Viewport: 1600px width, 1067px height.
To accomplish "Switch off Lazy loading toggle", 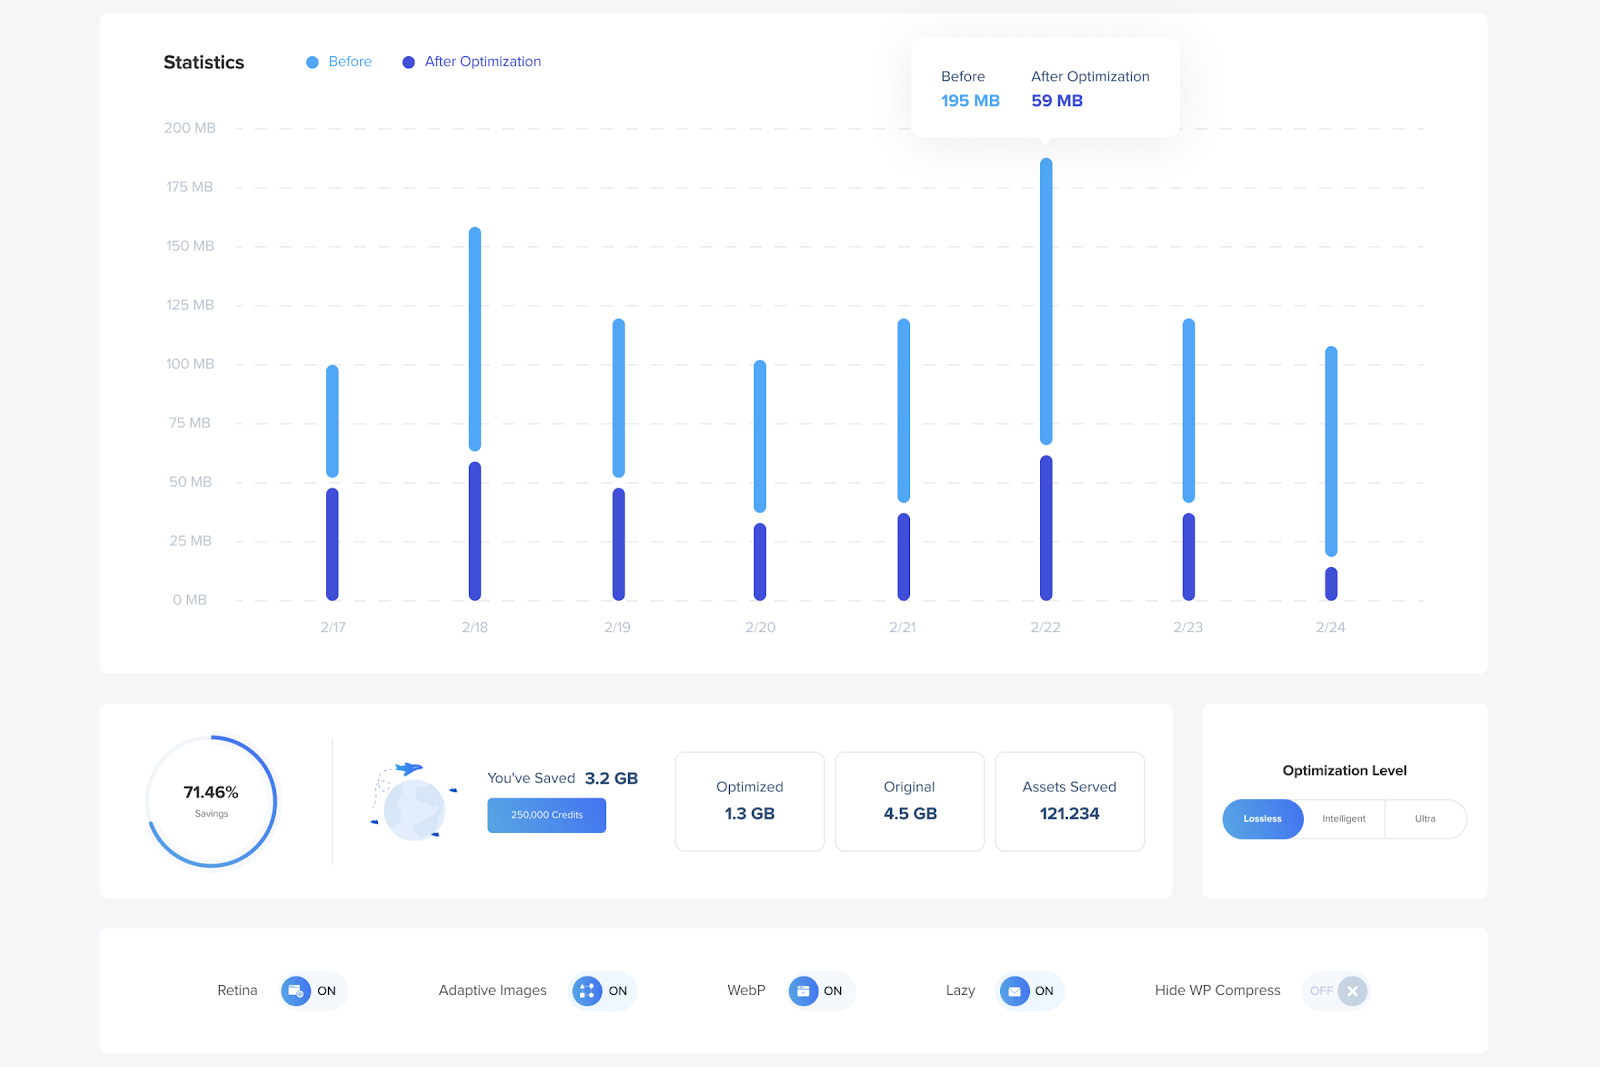I will tap(1030, 991).
